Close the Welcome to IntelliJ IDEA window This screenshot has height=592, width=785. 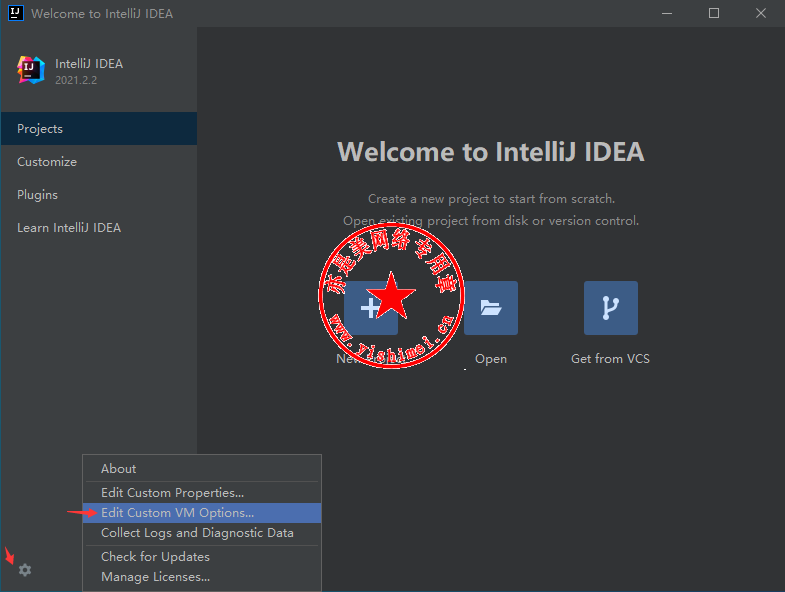(761, 14)
